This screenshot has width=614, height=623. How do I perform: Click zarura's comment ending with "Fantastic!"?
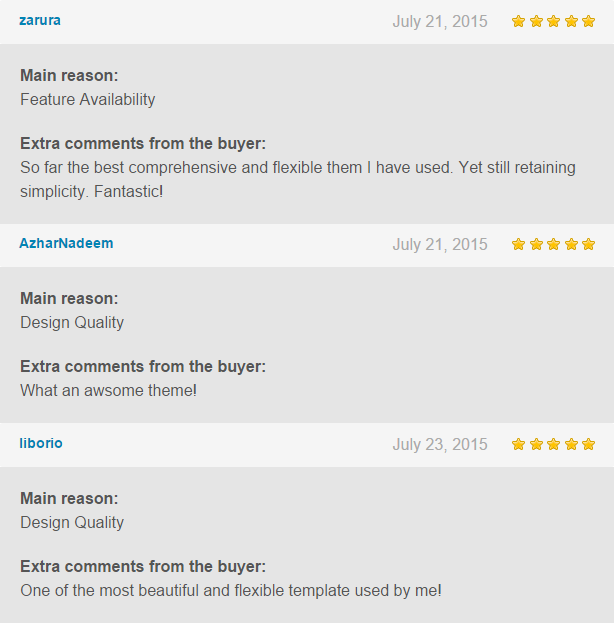[297, 178]
